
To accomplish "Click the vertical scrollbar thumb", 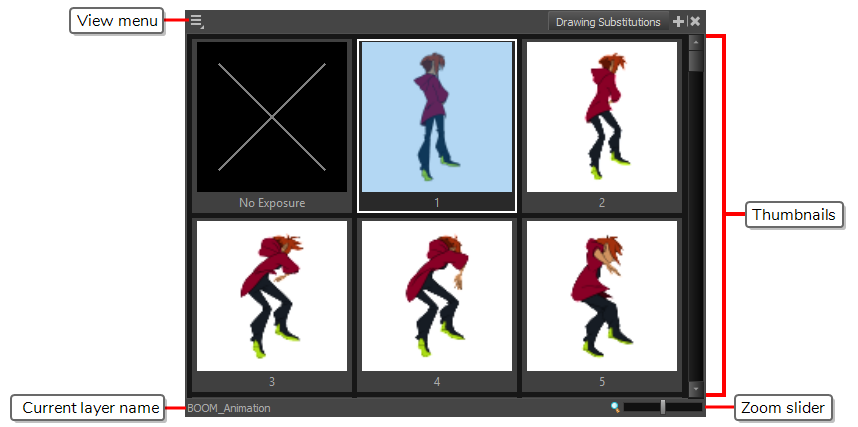I will tap(695, 60).
